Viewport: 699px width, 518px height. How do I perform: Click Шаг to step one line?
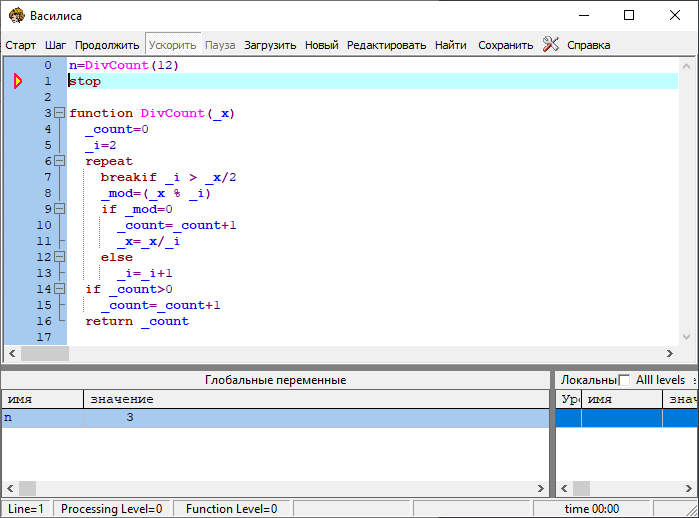[55, 45]
